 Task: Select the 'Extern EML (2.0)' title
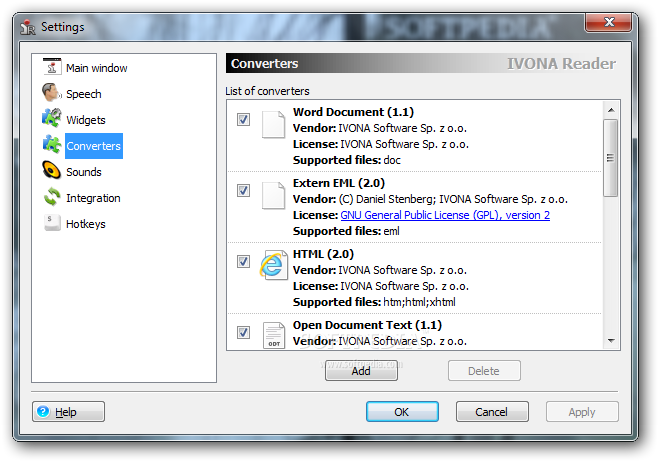[339, 183]
